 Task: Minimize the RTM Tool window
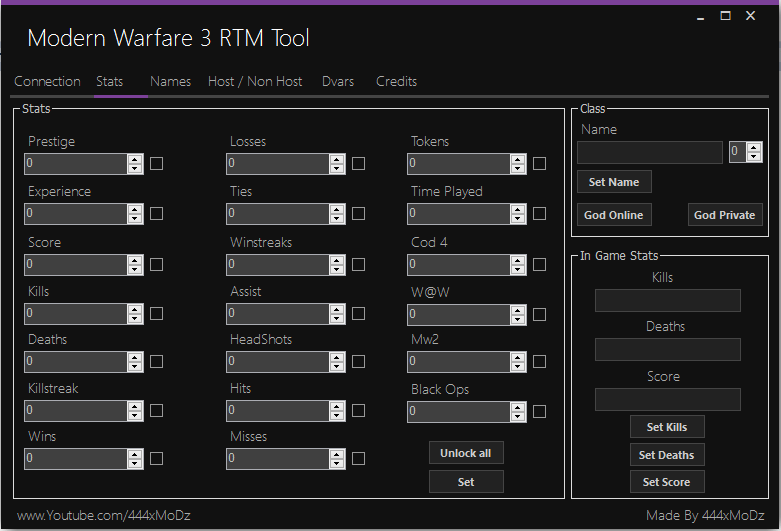(698, 16)
